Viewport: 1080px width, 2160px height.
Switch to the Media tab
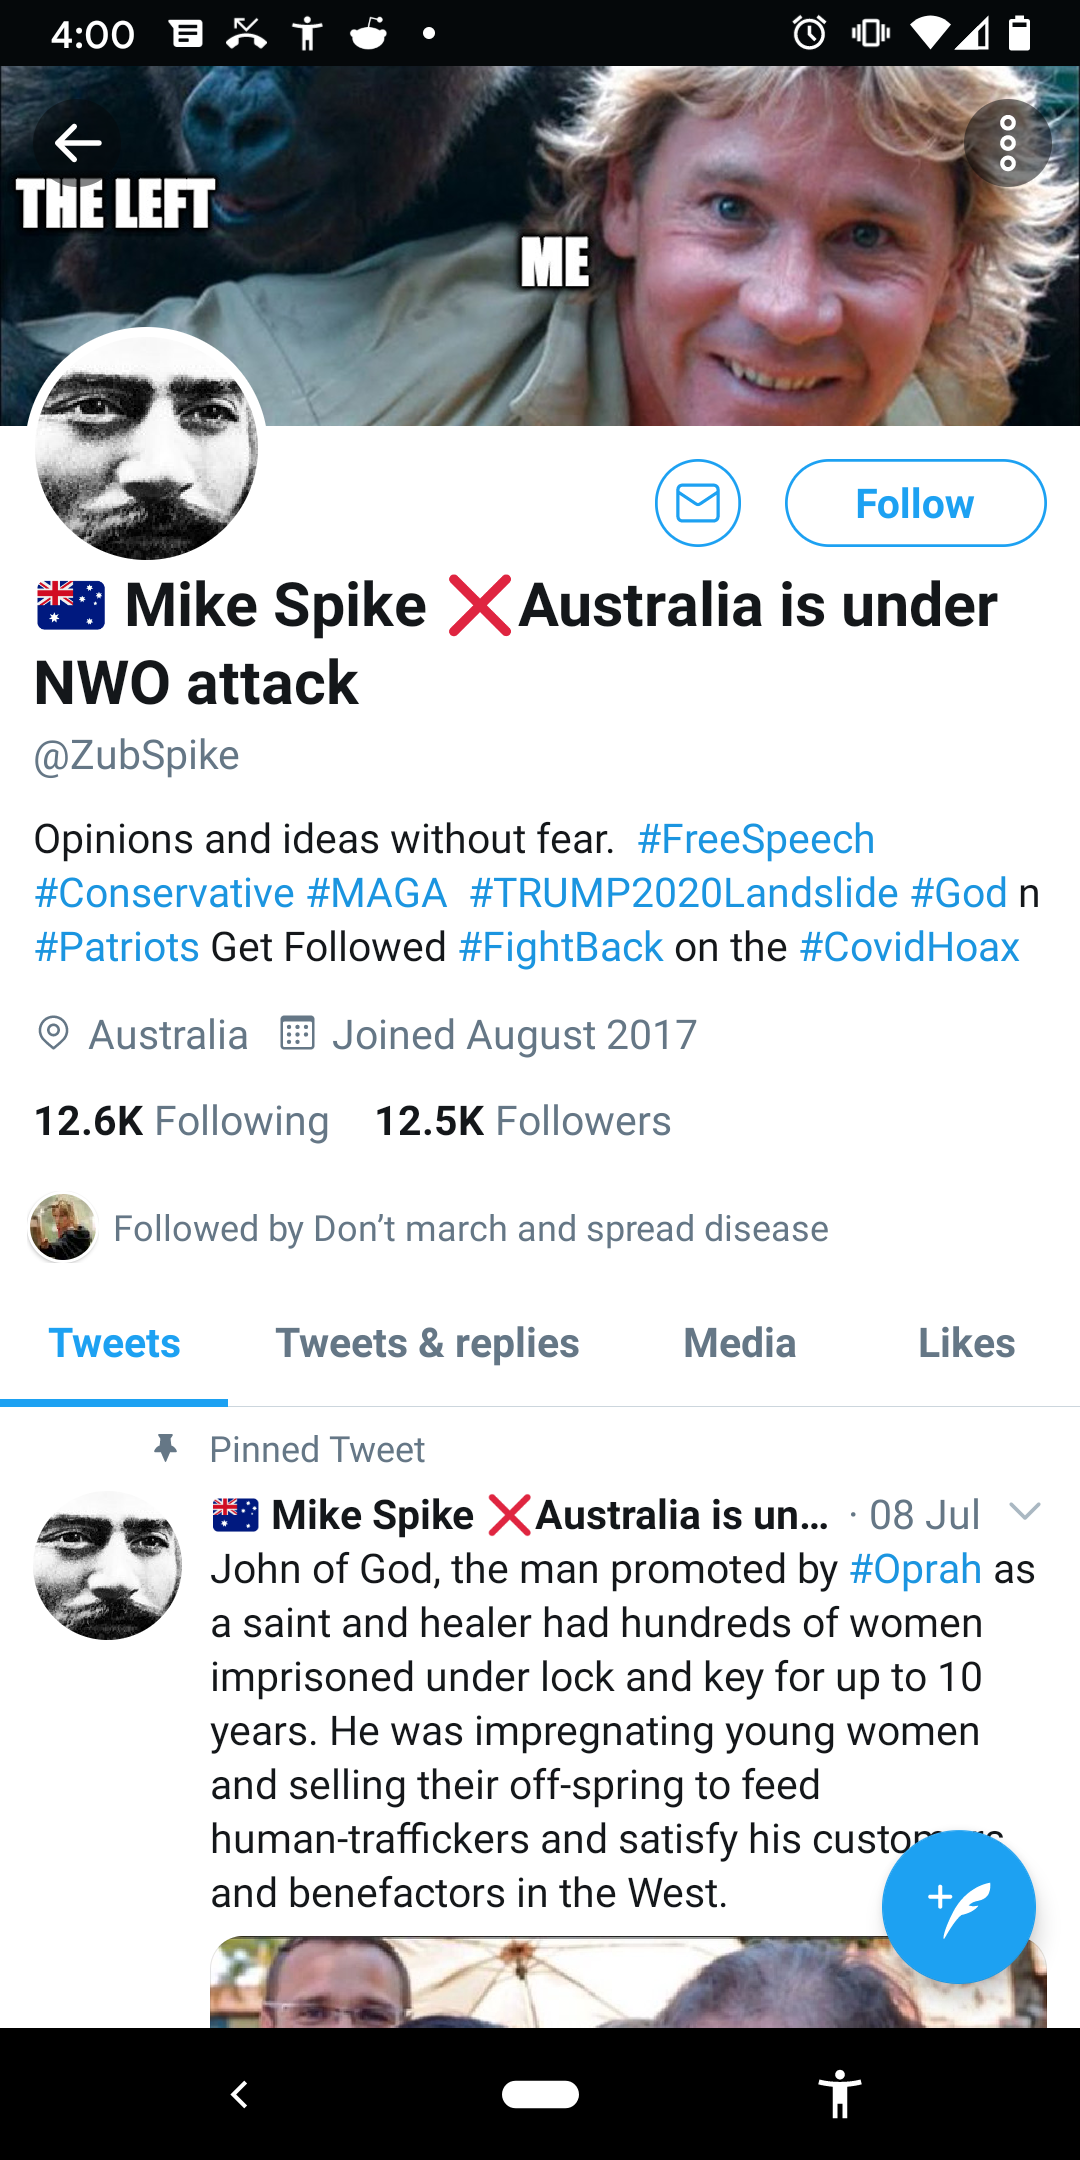[x=740, y=1343]
